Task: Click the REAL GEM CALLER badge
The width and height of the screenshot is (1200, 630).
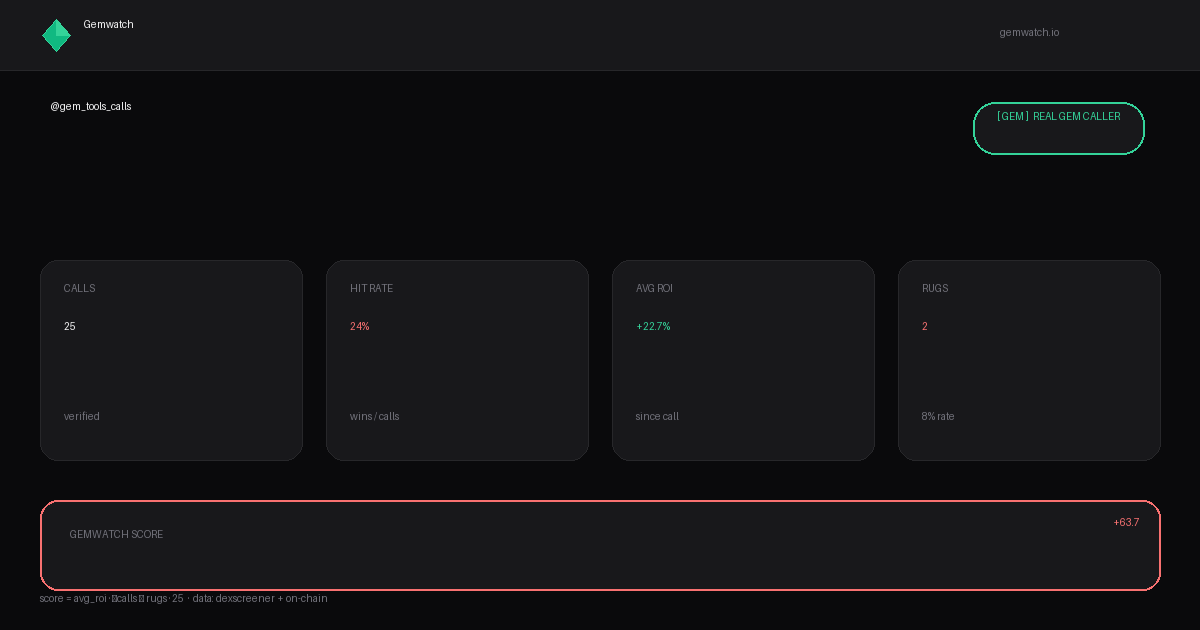Action: (x=1058, y=128)
